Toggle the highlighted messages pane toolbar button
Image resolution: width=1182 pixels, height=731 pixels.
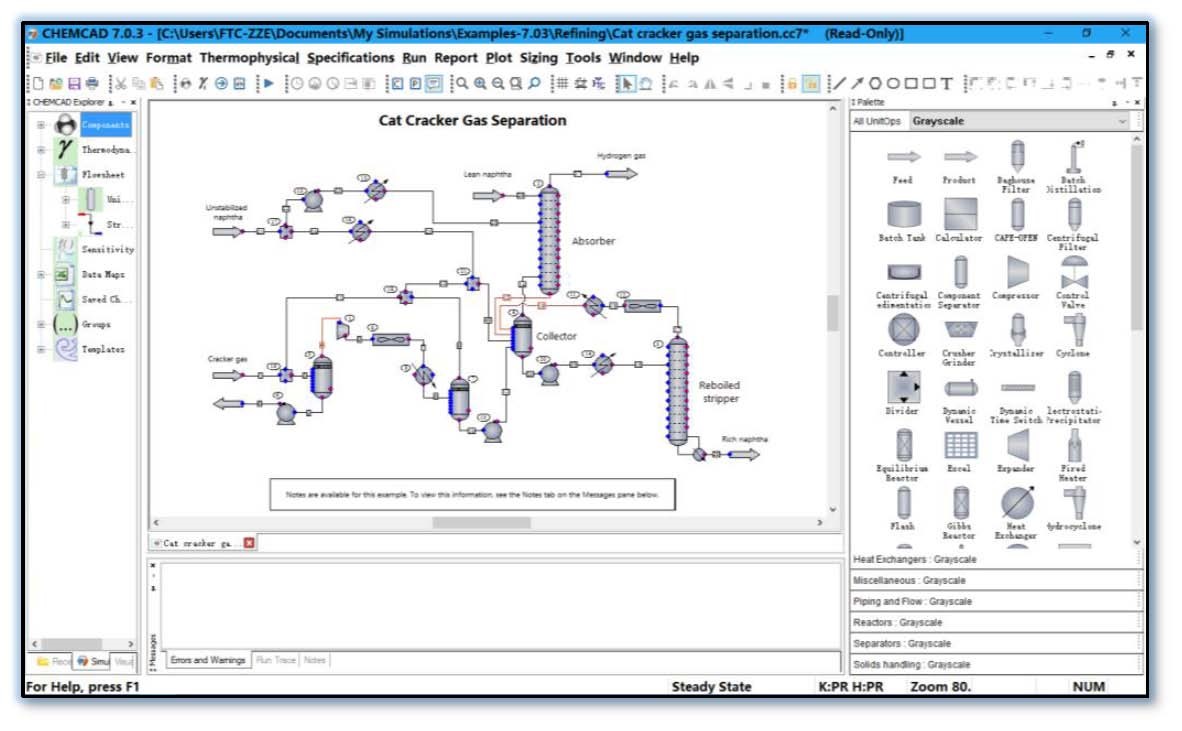[434, 84]
